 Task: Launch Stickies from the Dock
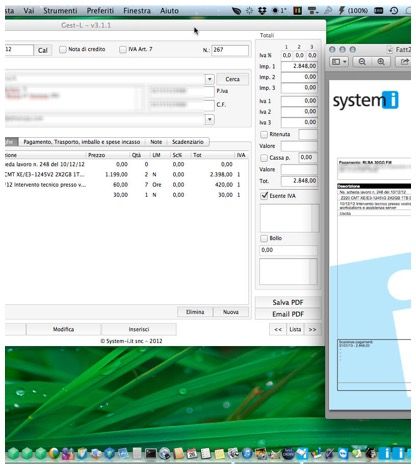(219, 453)
